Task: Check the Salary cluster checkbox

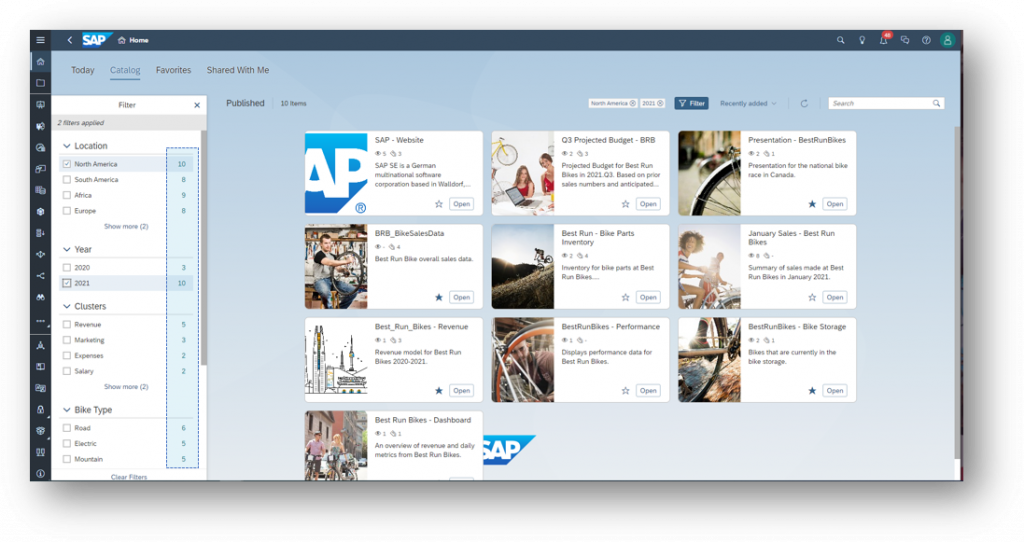Action: tap(67, 372)
